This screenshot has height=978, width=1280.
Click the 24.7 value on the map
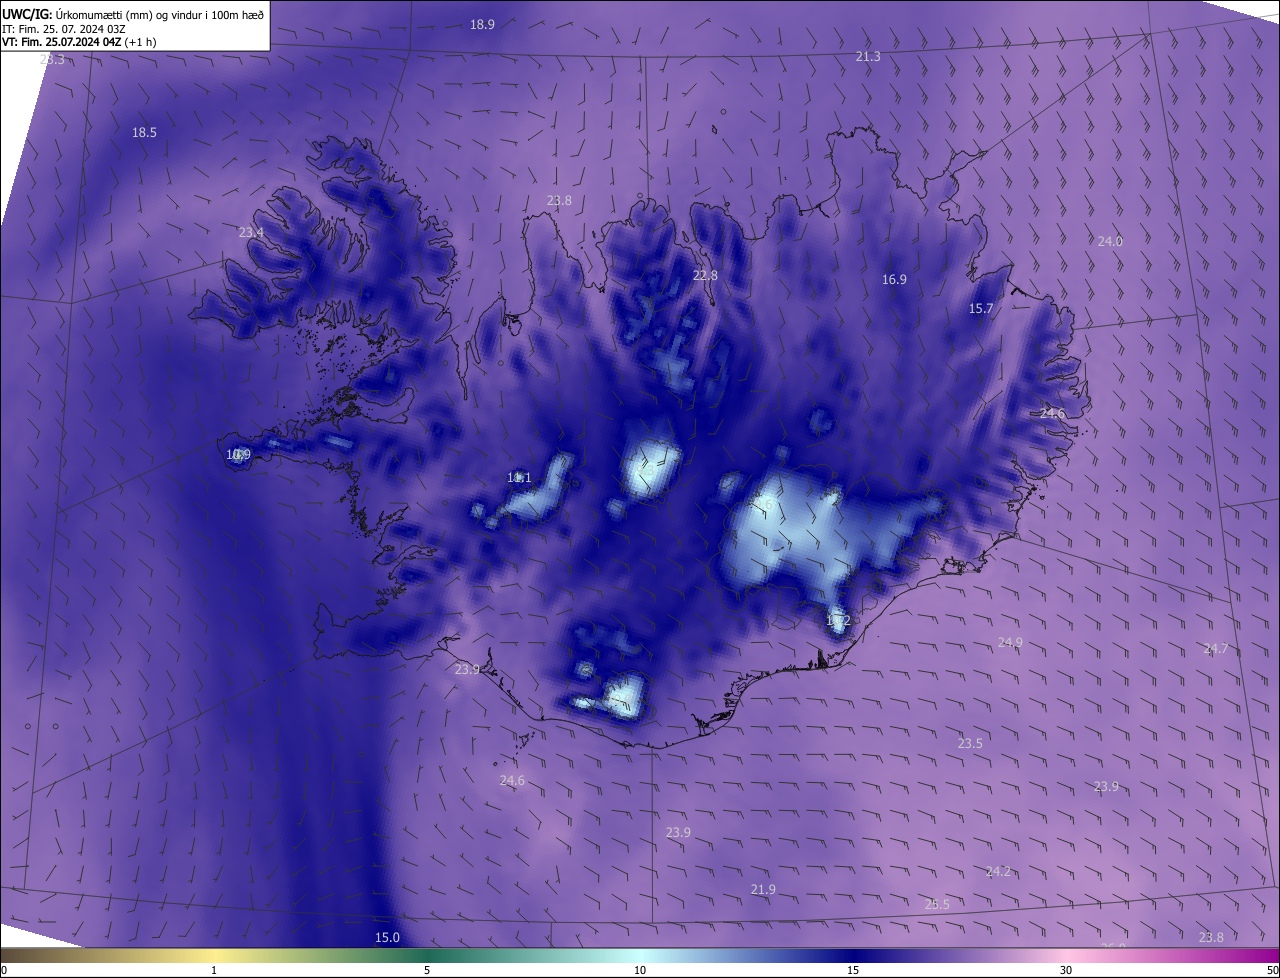(x=1215, y=649)
